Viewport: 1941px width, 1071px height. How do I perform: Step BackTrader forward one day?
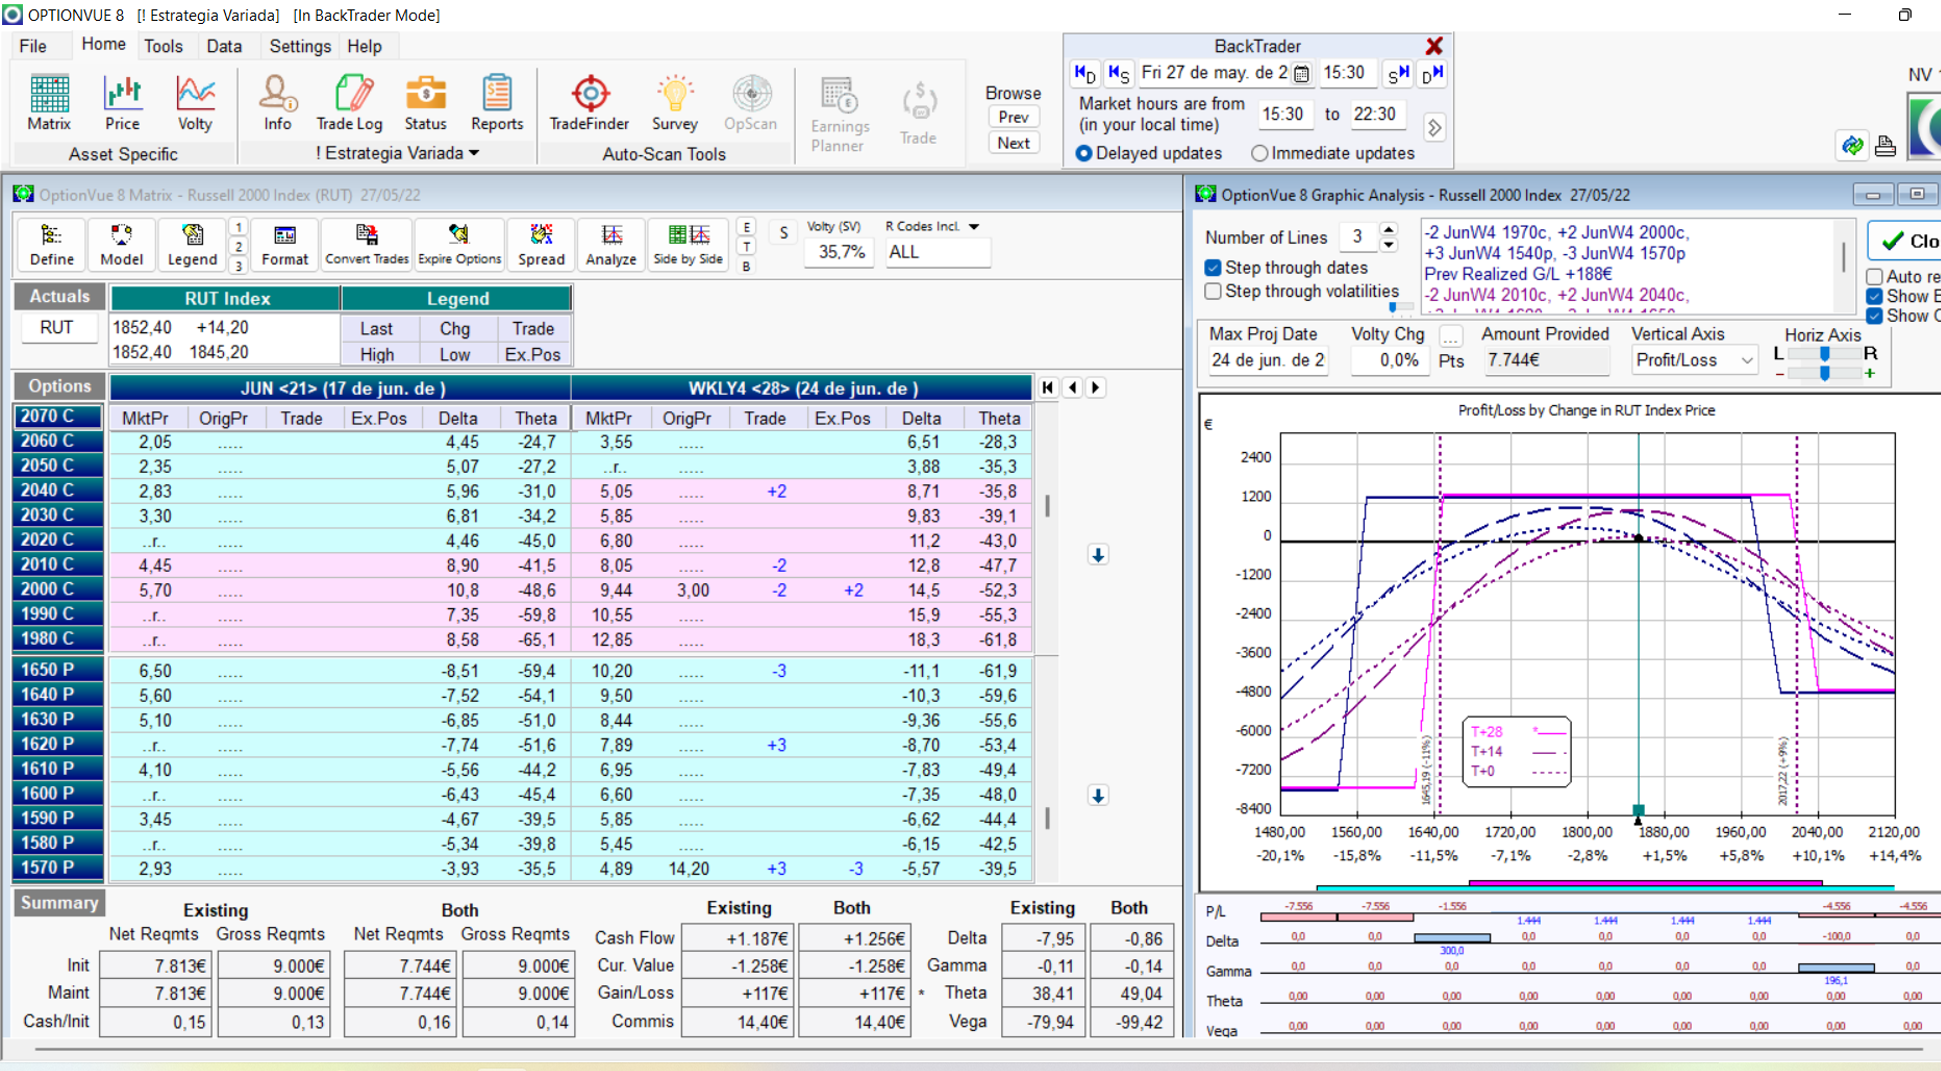1432,73
